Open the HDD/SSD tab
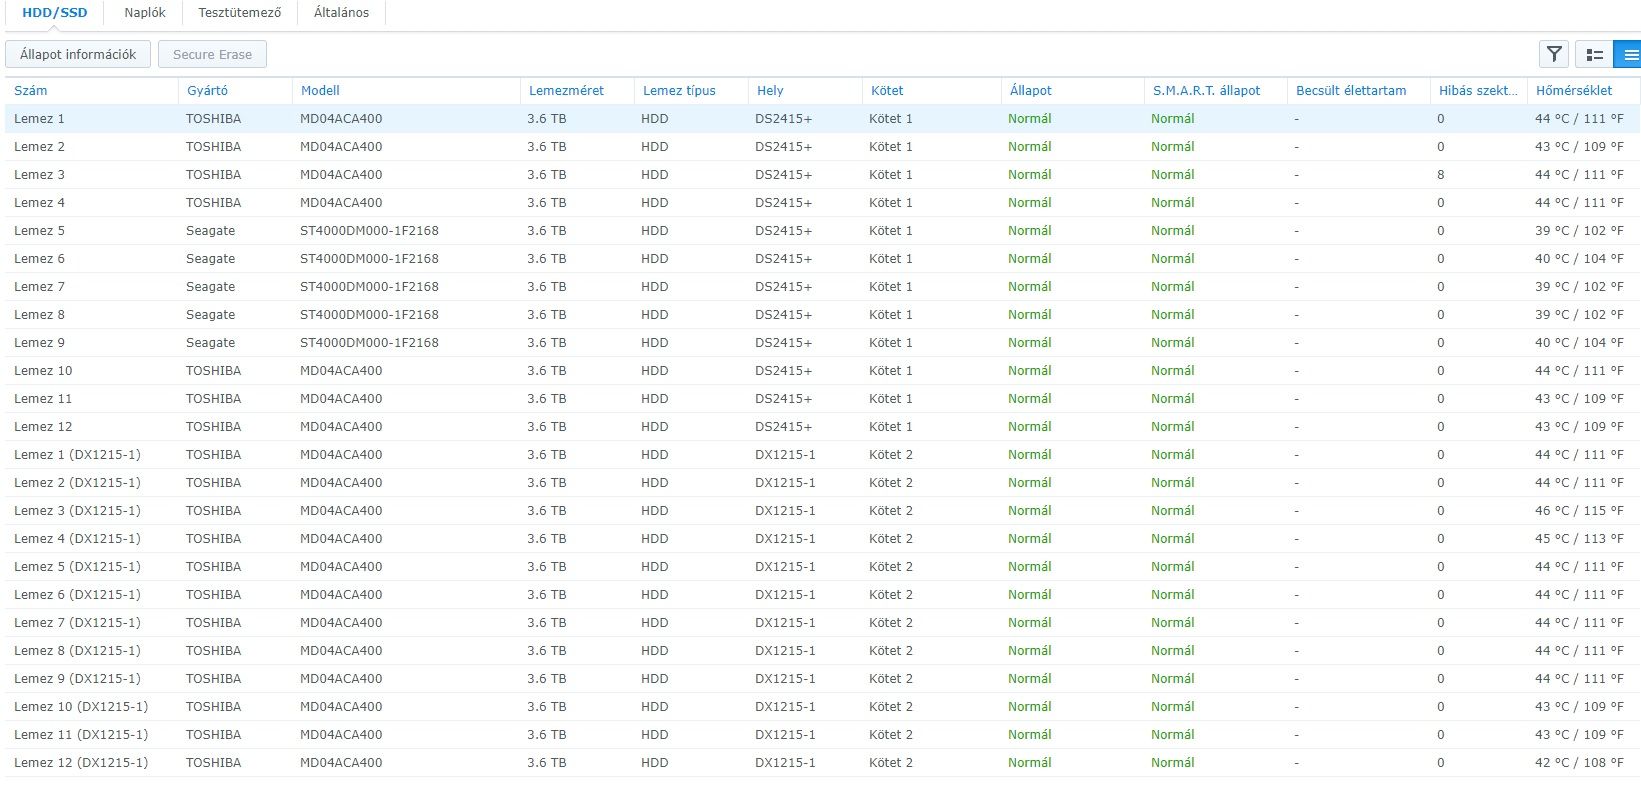Image resolution: width=1641 pixels, height=795 pixels. [x=55, y=13]
